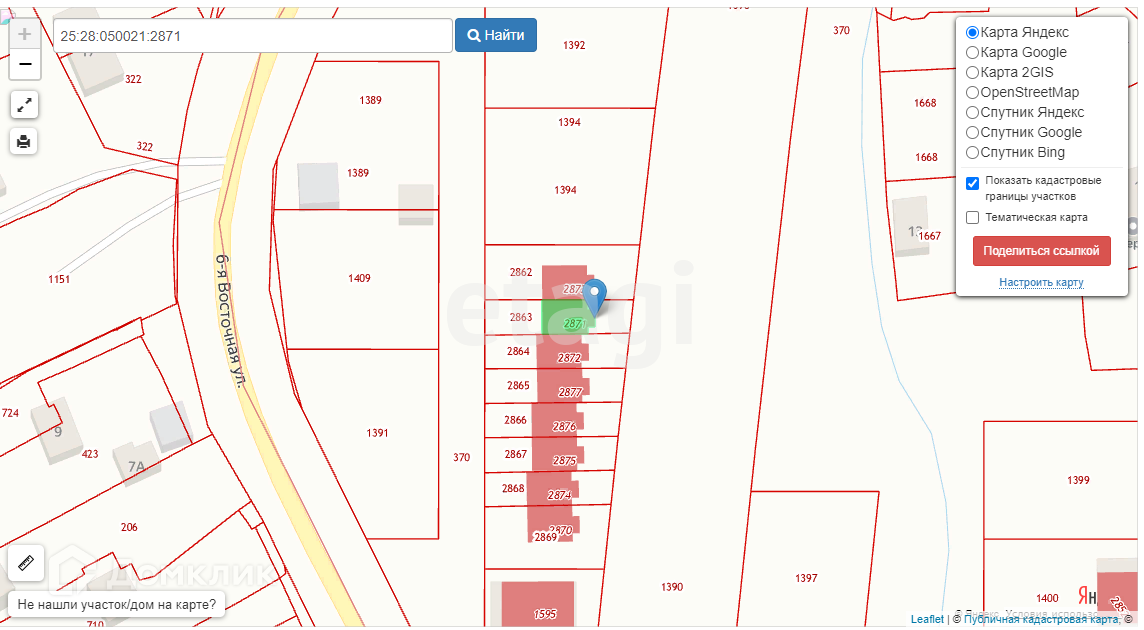The height and width of the screenshot is (630, 1144).
Task: Click parcel label 2869
Action: click(x=546, y=537)
